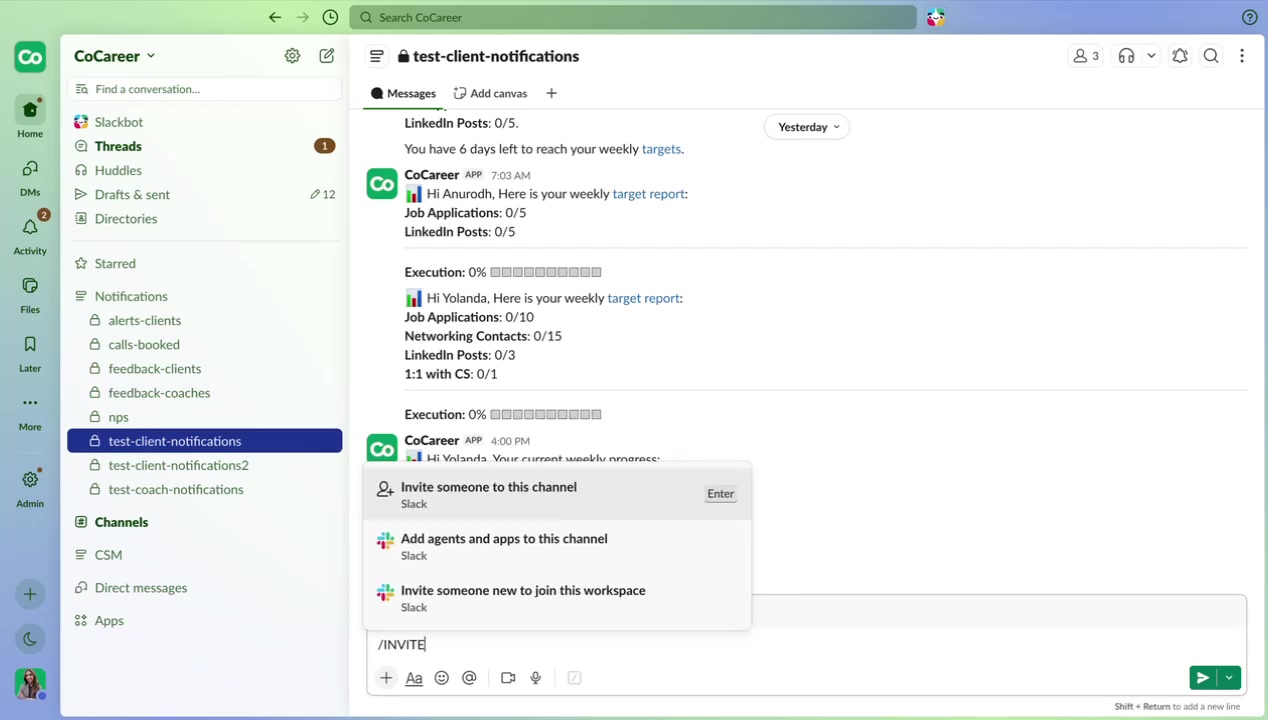
Task: Open channel more actions menu
Action: pyautogui.click(x=1242, y=56)
